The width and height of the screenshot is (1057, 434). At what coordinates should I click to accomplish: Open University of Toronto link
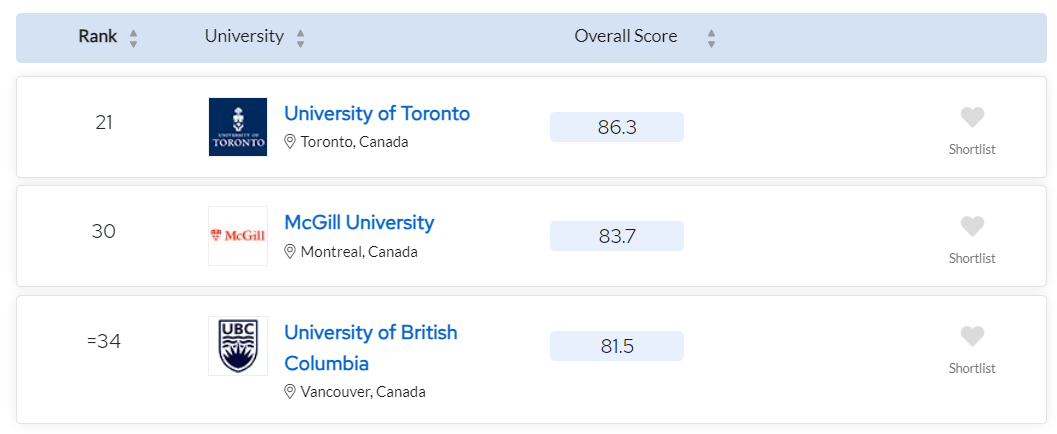click(x=377, y=113)
